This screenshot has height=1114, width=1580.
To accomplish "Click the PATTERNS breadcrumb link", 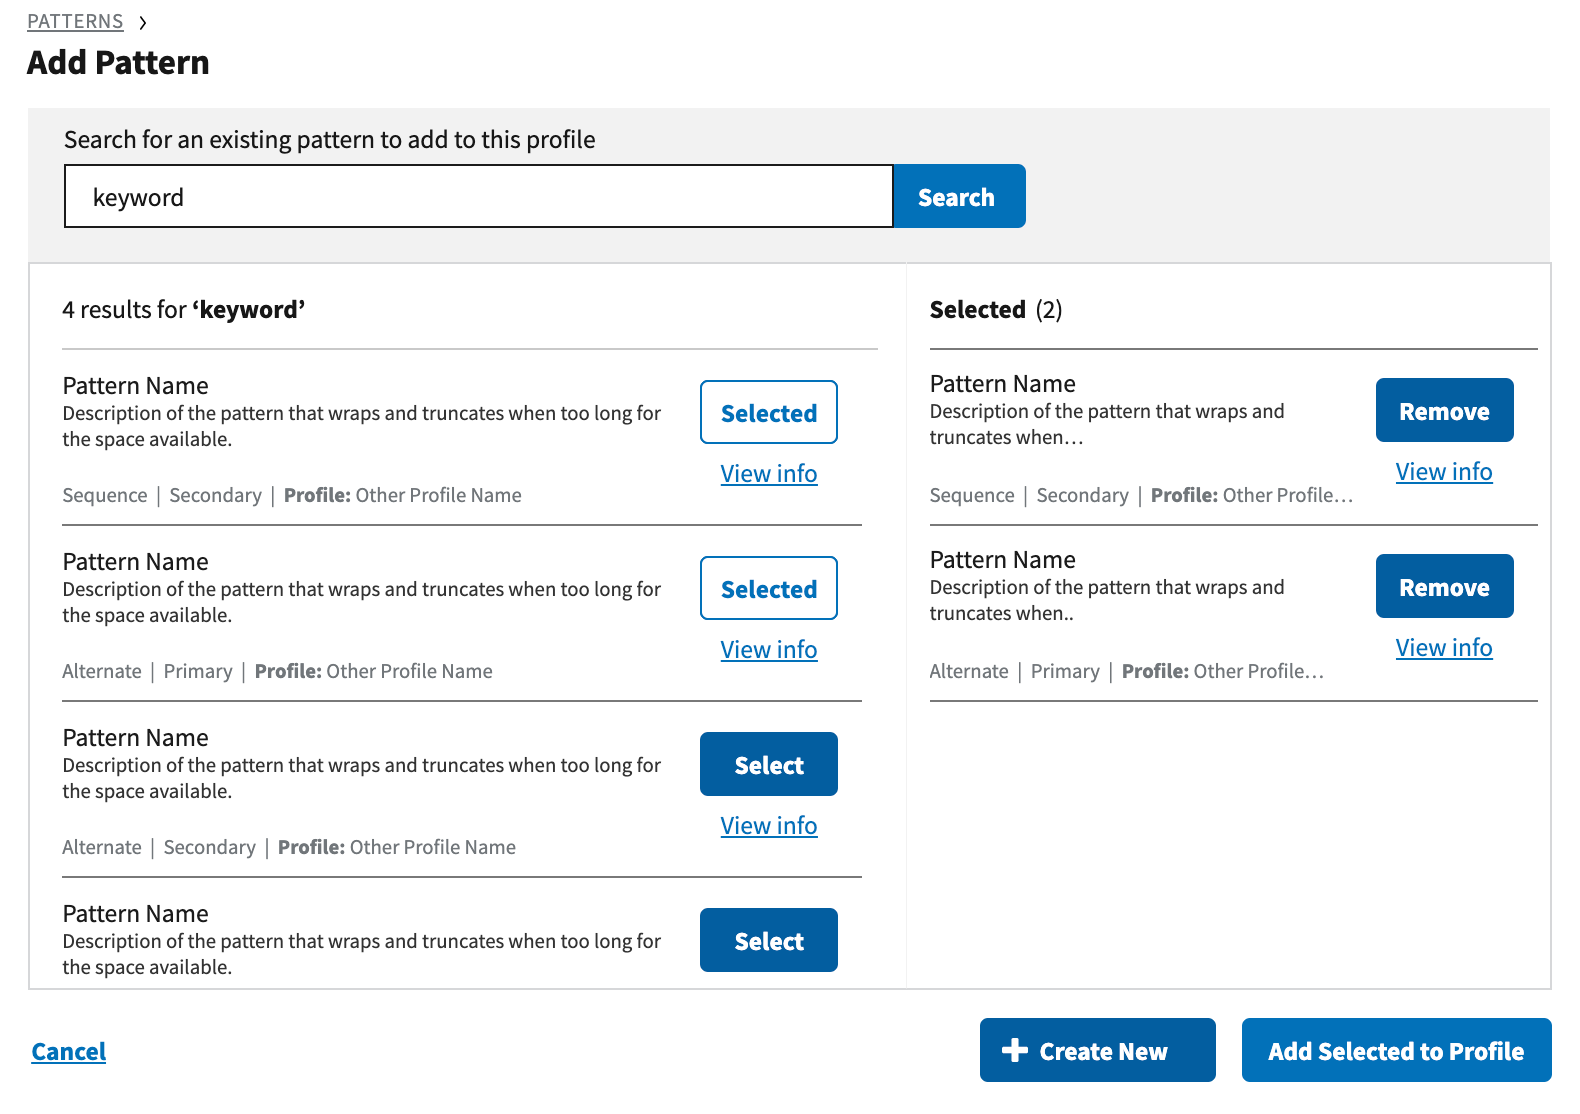I will click(x=75, y=21).
